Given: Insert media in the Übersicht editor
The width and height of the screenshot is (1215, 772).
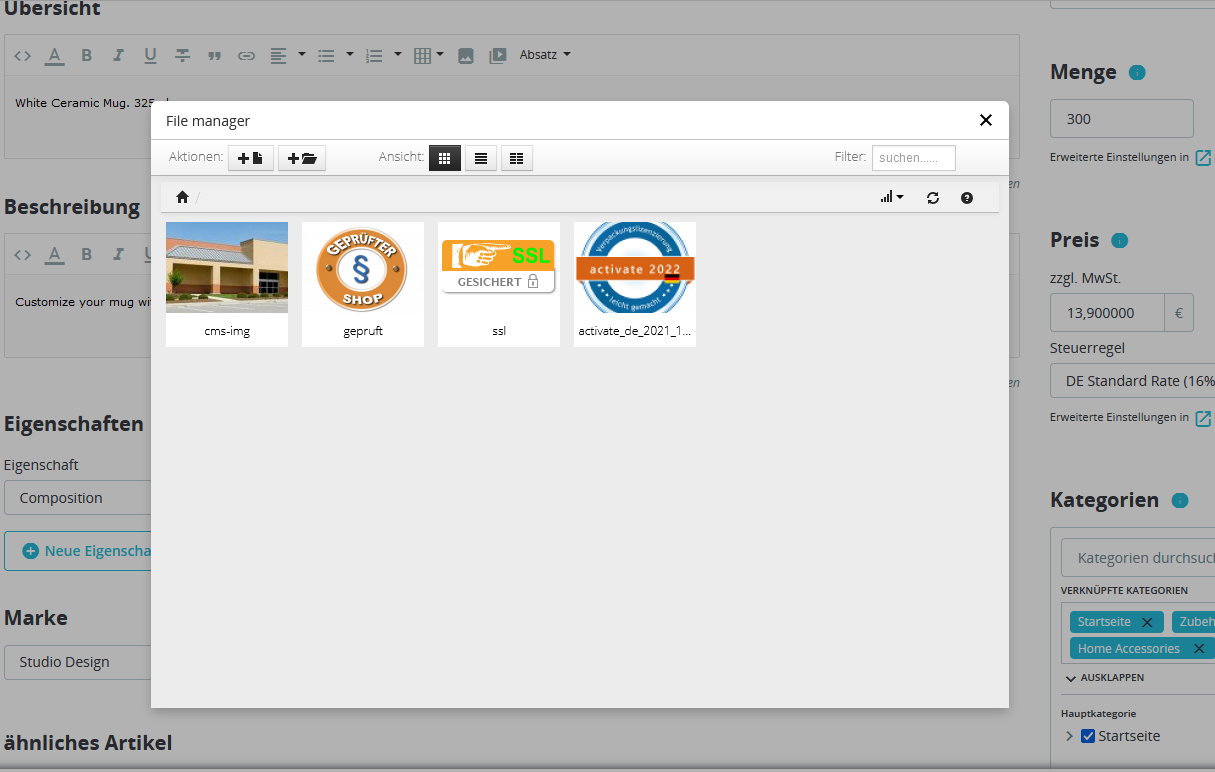Looking at the screenshot, I should click(x=497, y=55).
